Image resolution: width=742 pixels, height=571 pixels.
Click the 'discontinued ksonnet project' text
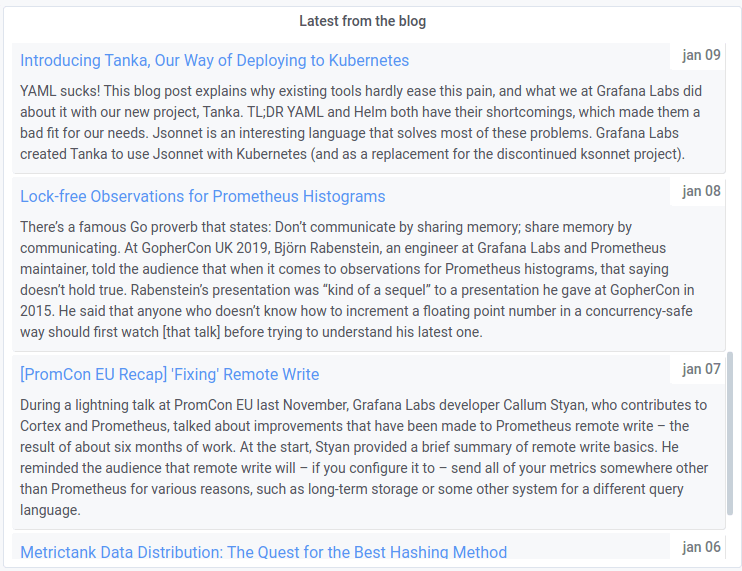[590, 154]
